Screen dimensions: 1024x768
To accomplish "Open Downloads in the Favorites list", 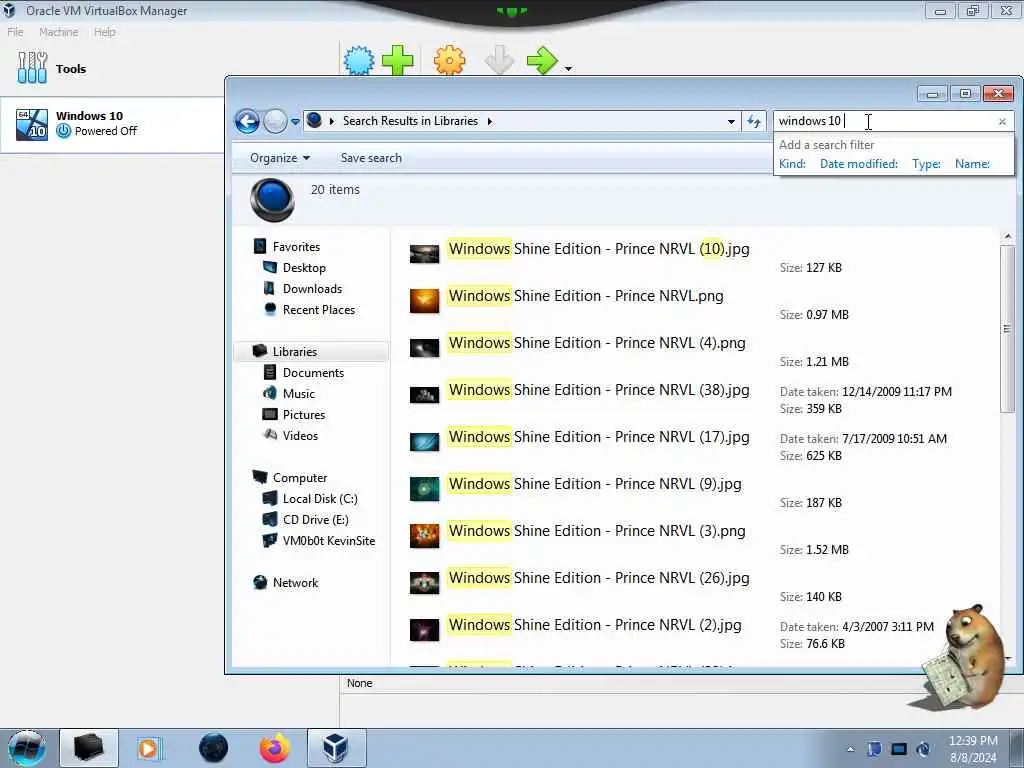I will [x=312, y=289].
